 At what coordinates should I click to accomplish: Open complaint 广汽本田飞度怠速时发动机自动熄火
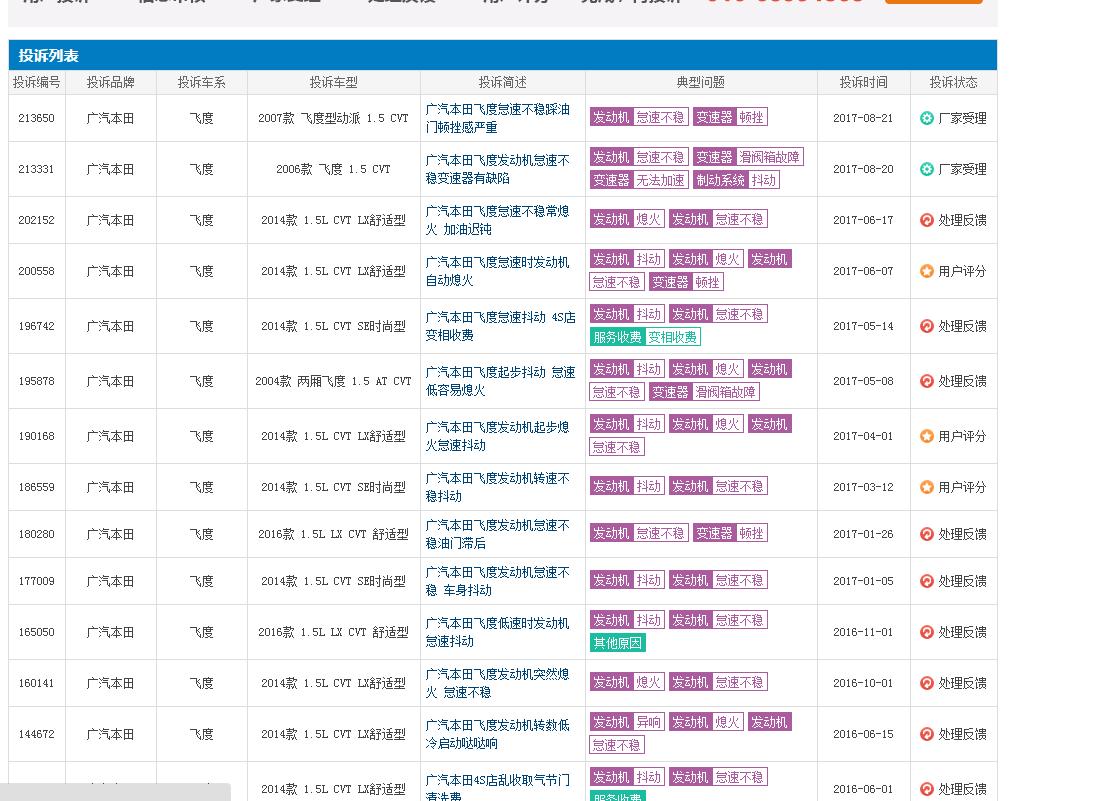pos(498,271)
